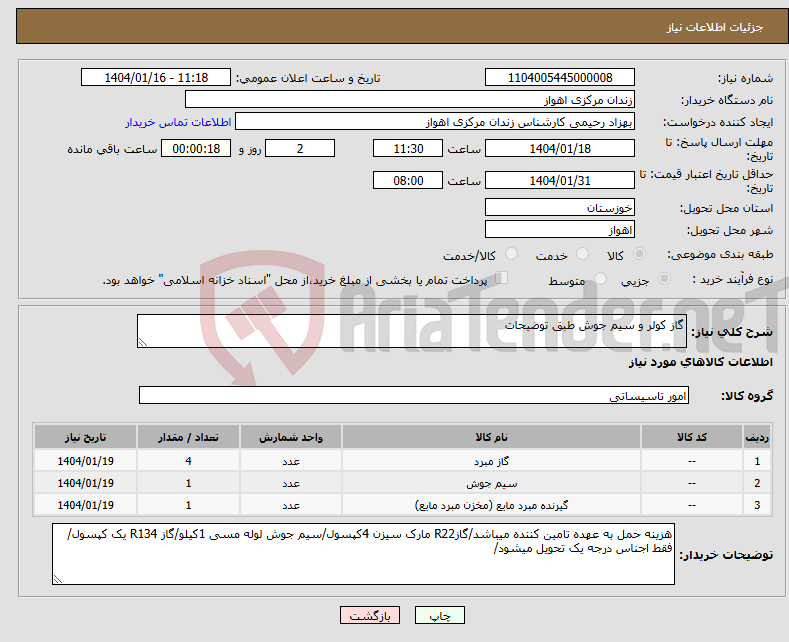Click the buyer notes textarea
Image resolution: width=789 pixels, height=642 pixels.
point(363,554)
